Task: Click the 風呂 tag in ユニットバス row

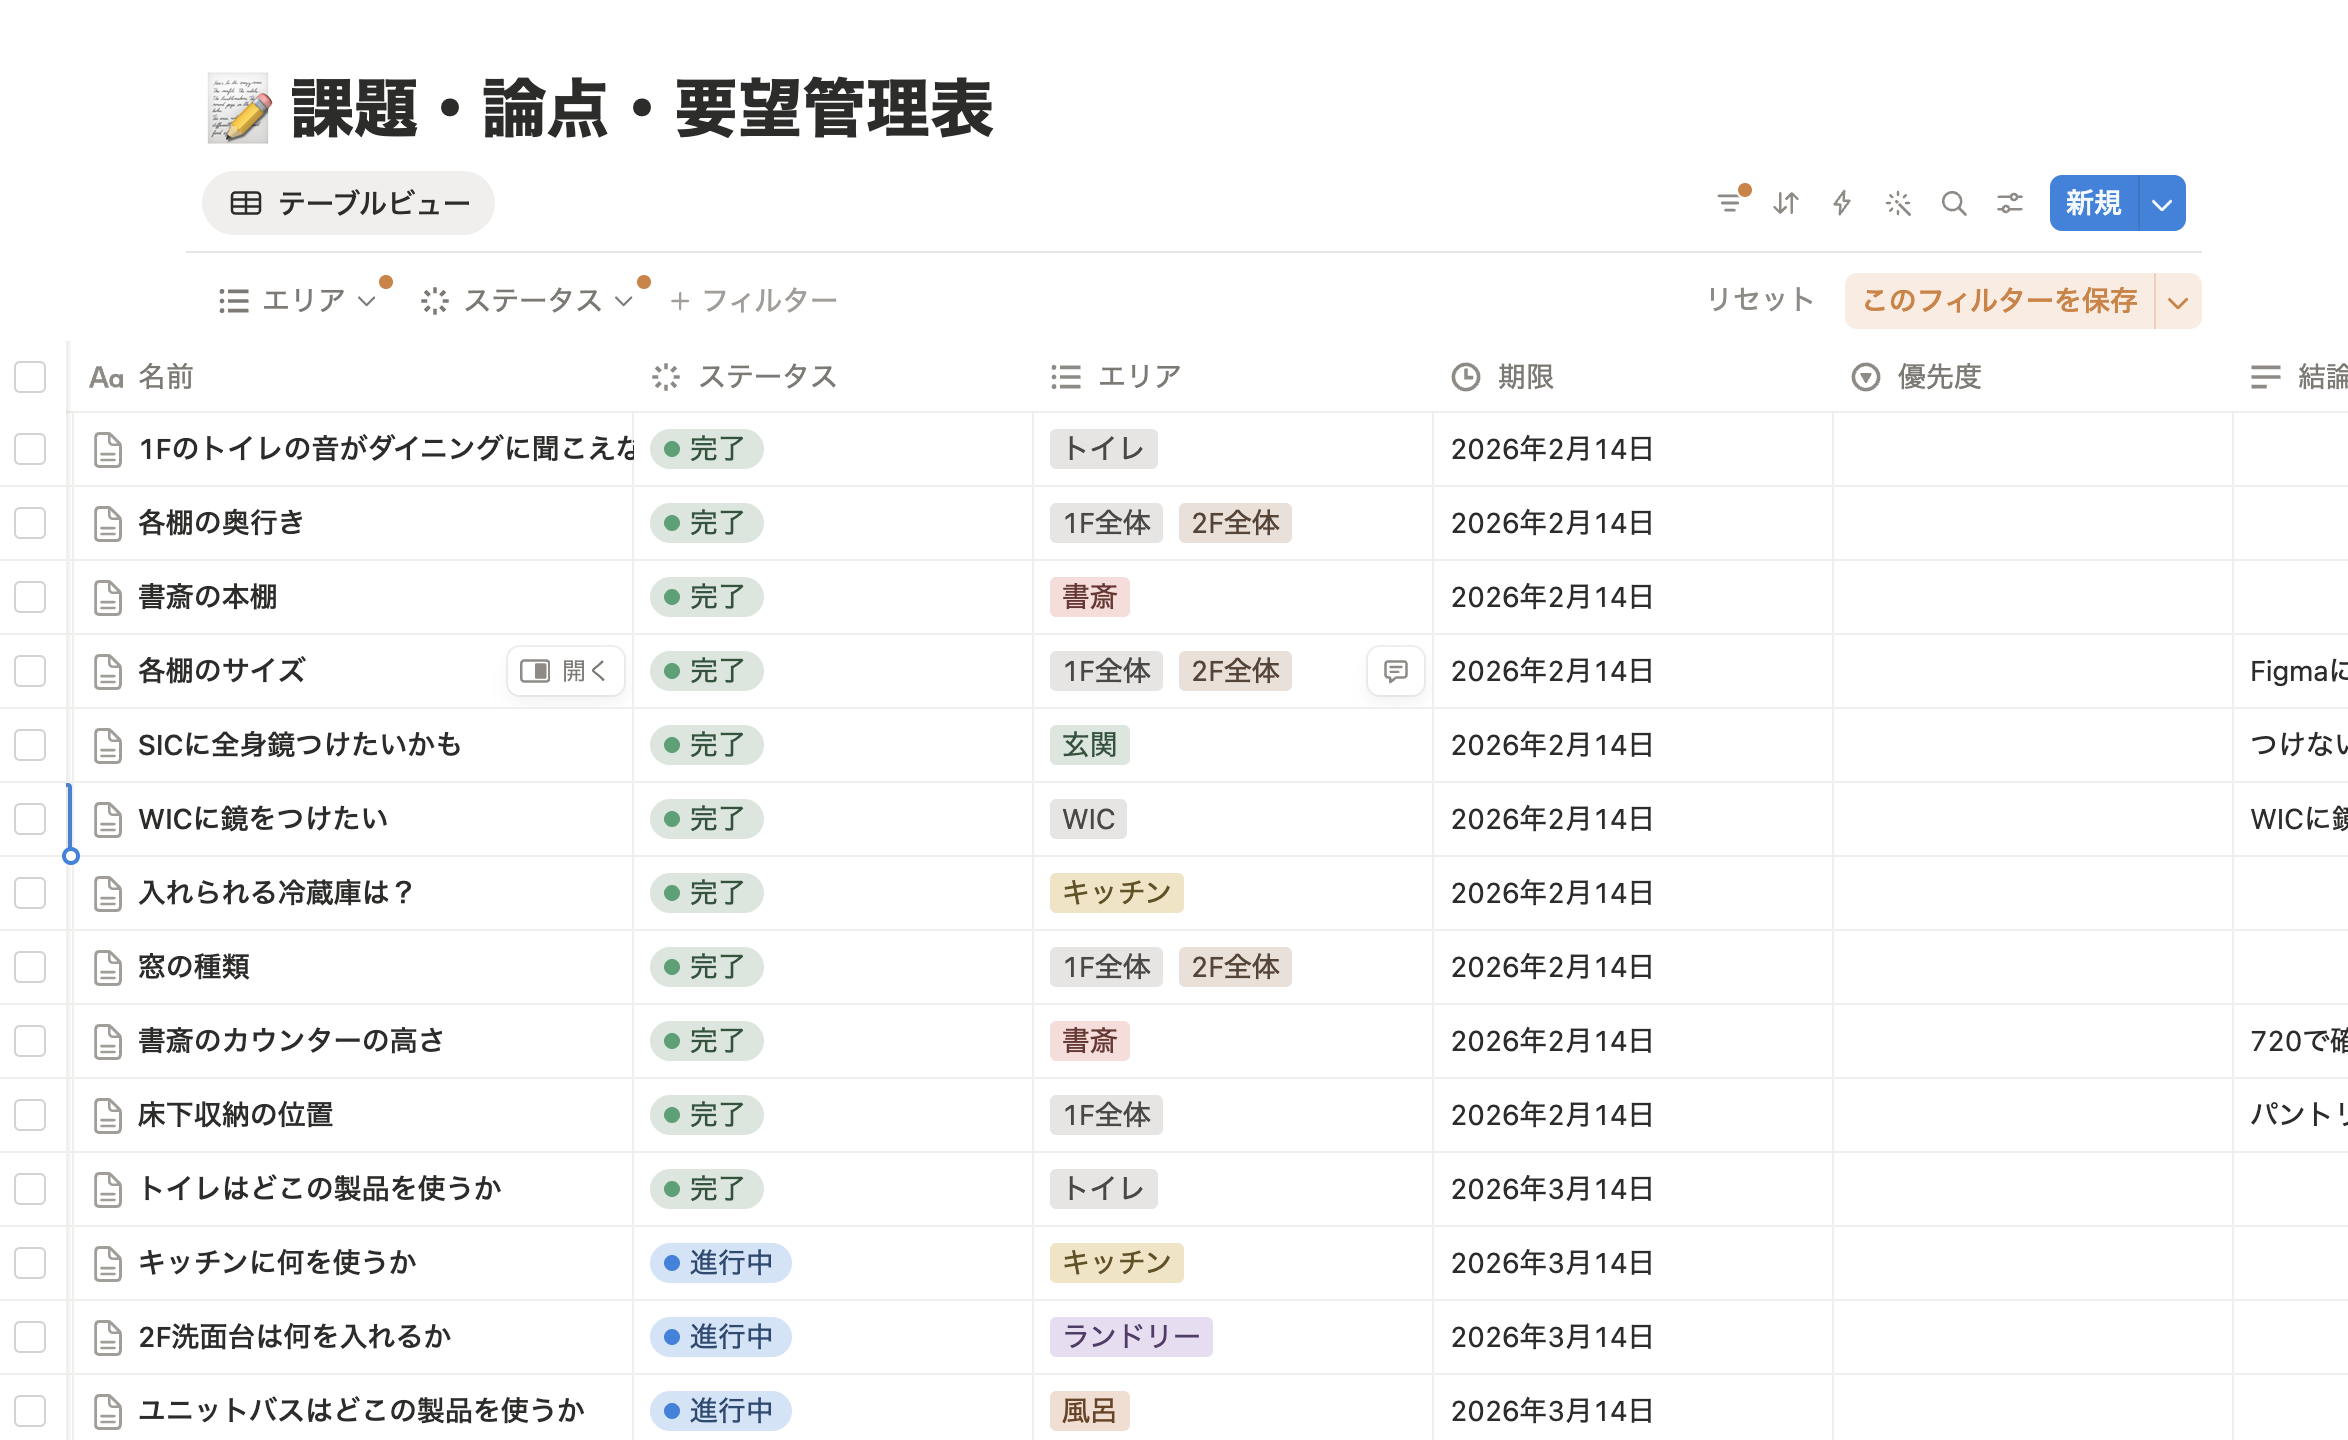Action: [x=1090, y=1411]
